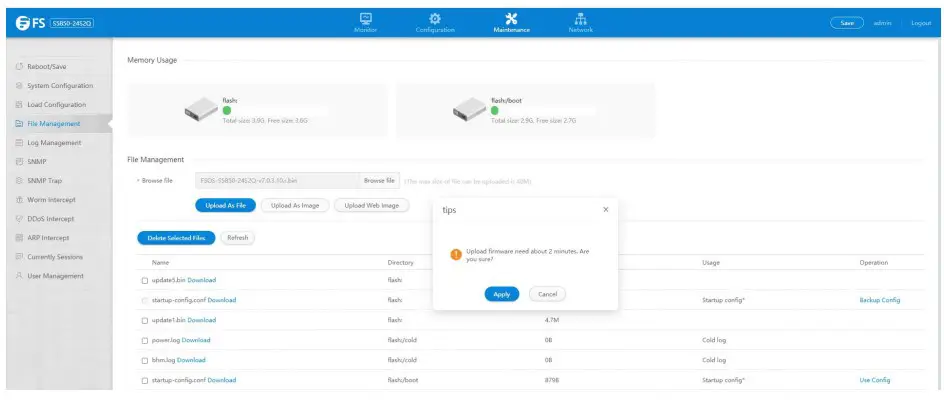
Task: Click the flash:/boot drive icon
Action: coord(469,108)
